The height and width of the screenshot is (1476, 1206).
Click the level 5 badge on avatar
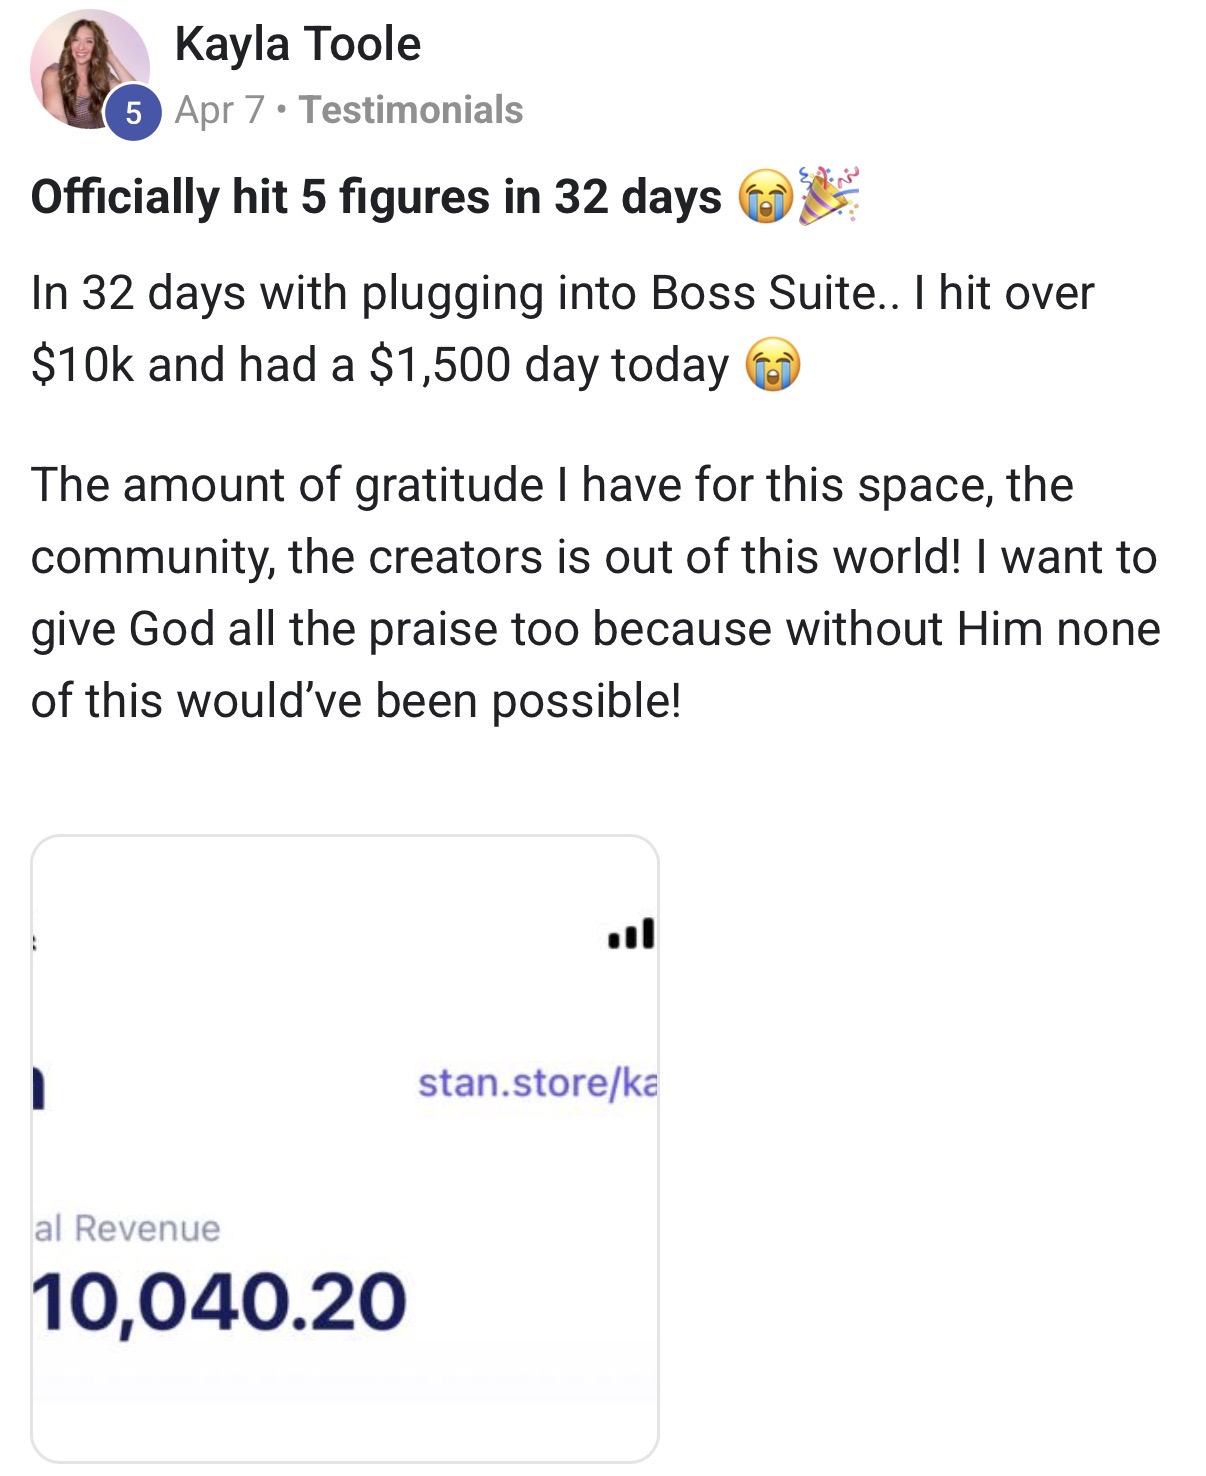[133, 112]
